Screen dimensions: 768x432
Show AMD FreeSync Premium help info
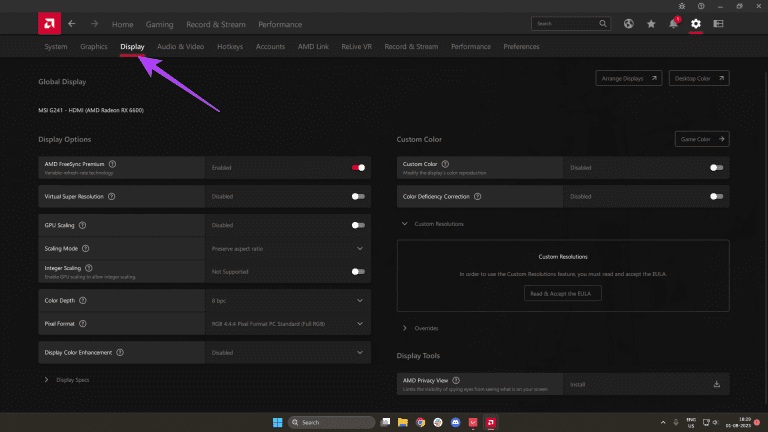coord(112,164)
